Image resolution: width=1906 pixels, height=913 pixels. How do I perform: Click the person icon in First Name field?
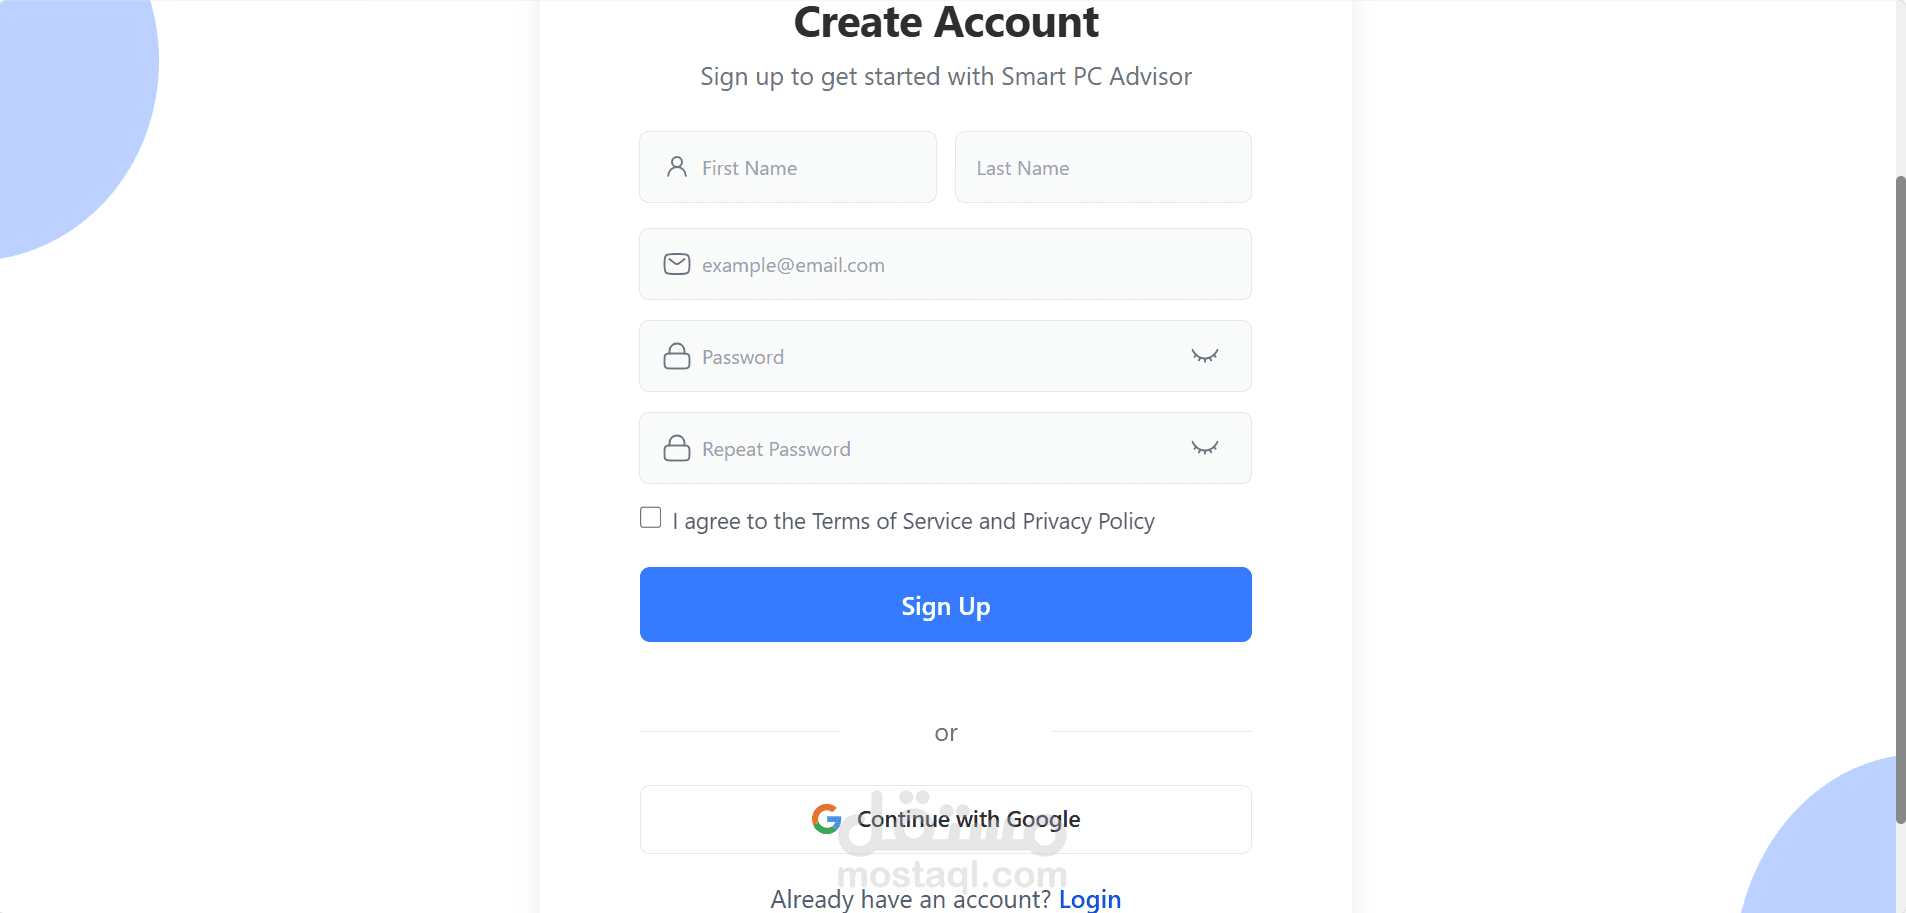[x=677, y=167]
